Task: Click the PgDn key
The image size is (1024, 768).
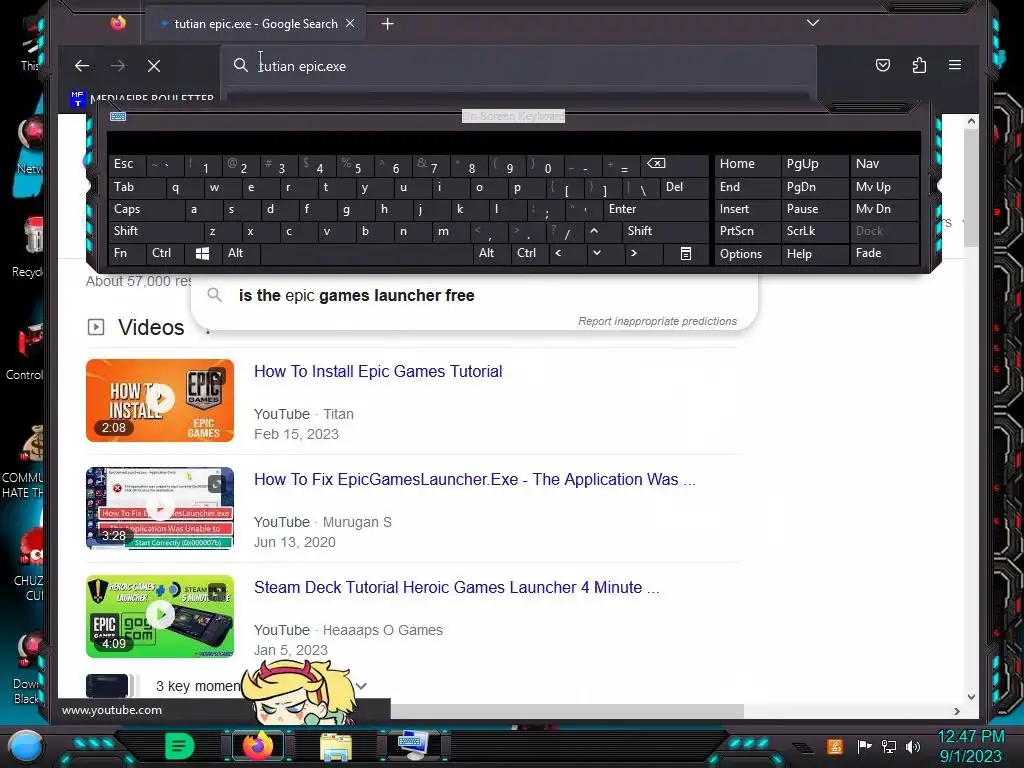Action: click(x=814, y=187)
